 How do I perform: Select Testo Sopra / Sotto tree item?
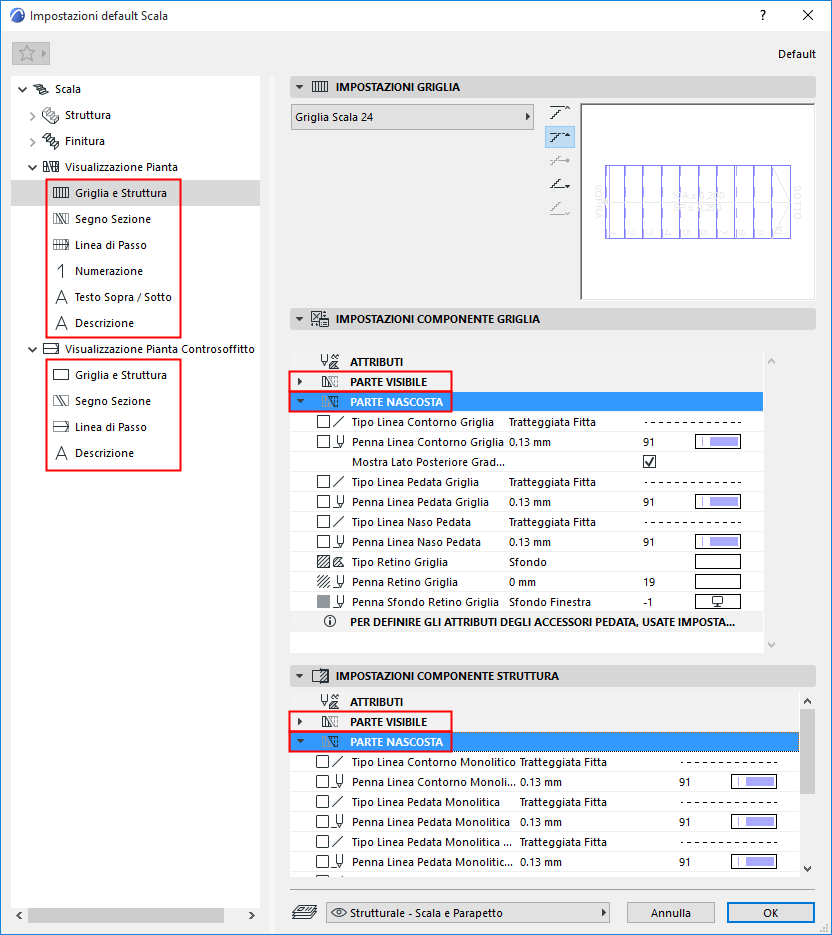(x=123, y=297)
